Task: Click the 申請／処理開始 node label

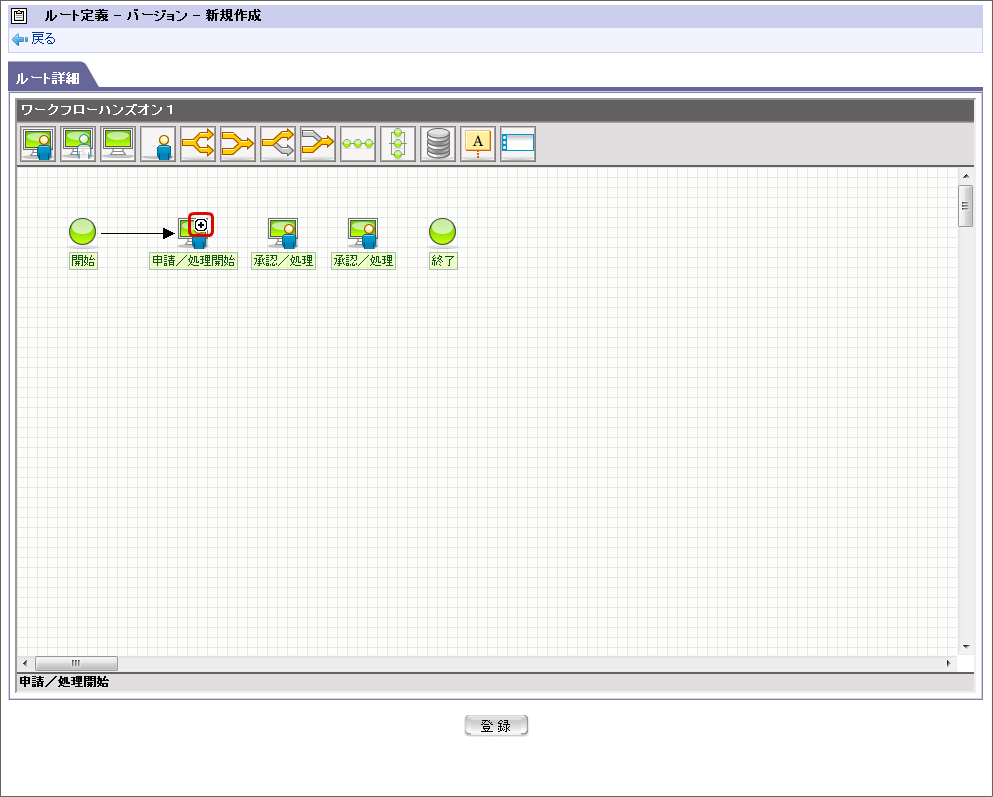Action: 193,261
